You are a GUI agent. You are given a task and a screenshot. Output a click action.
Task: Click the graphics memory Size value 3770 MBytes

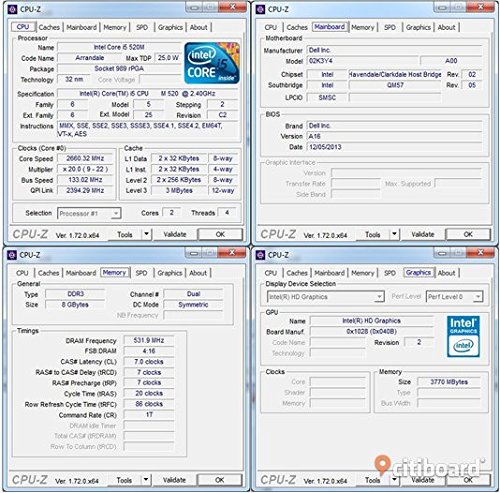click(x=449, y=382)
